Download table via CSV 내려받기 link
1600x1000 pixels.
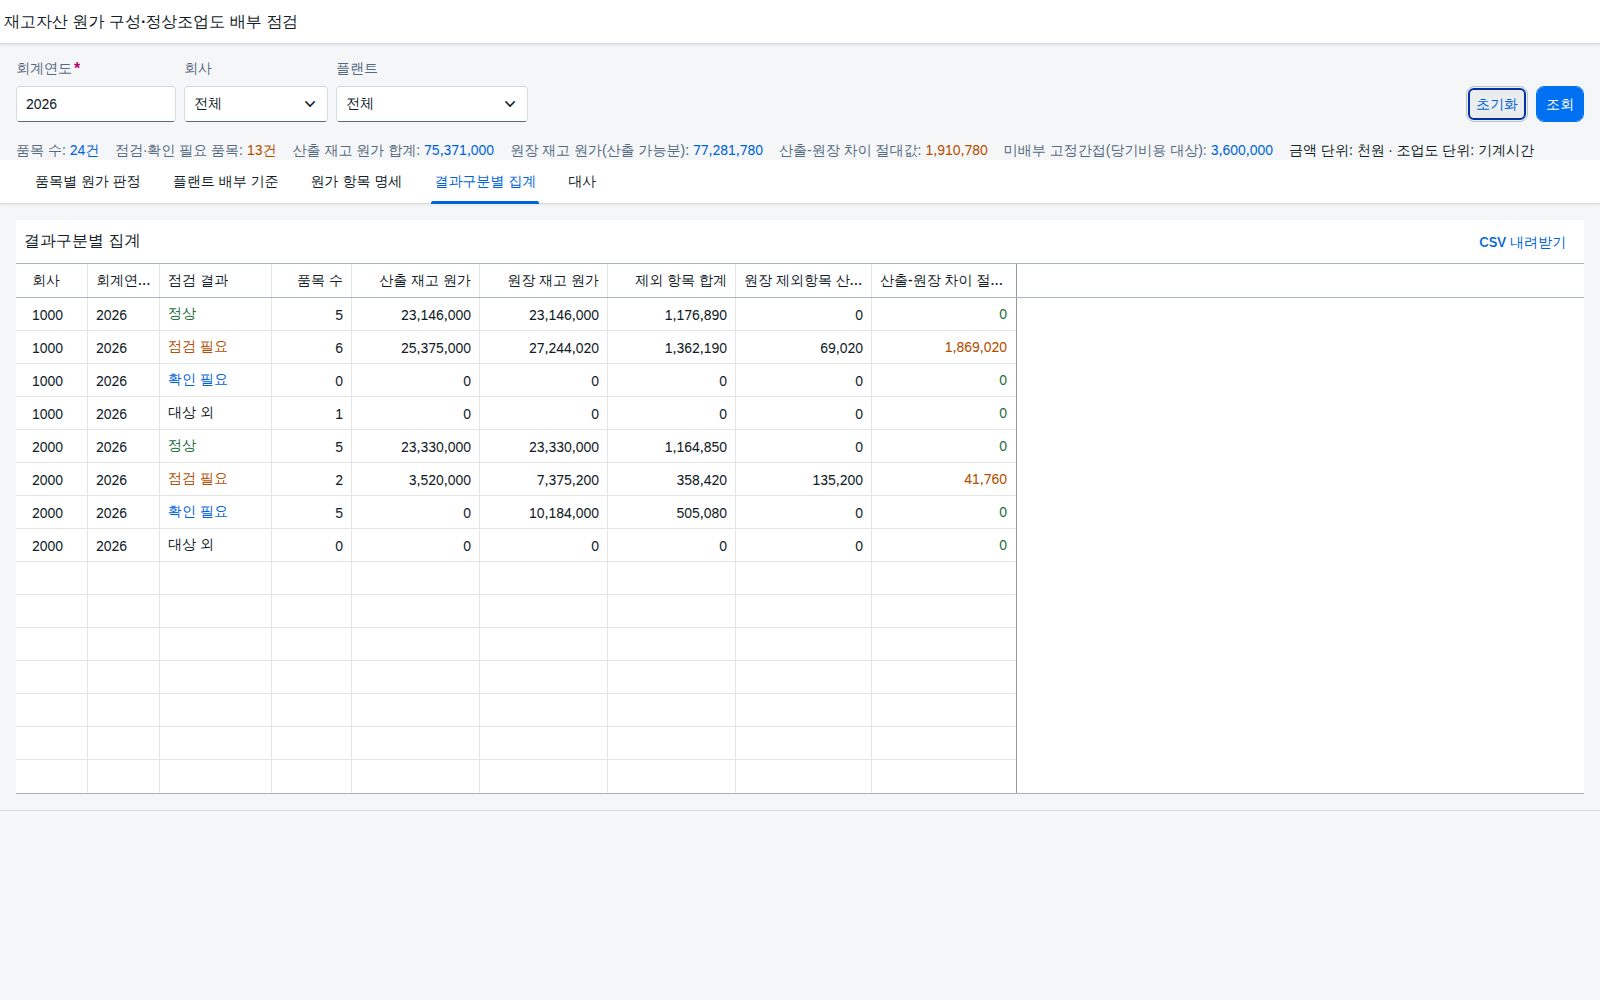point(1522,242)
